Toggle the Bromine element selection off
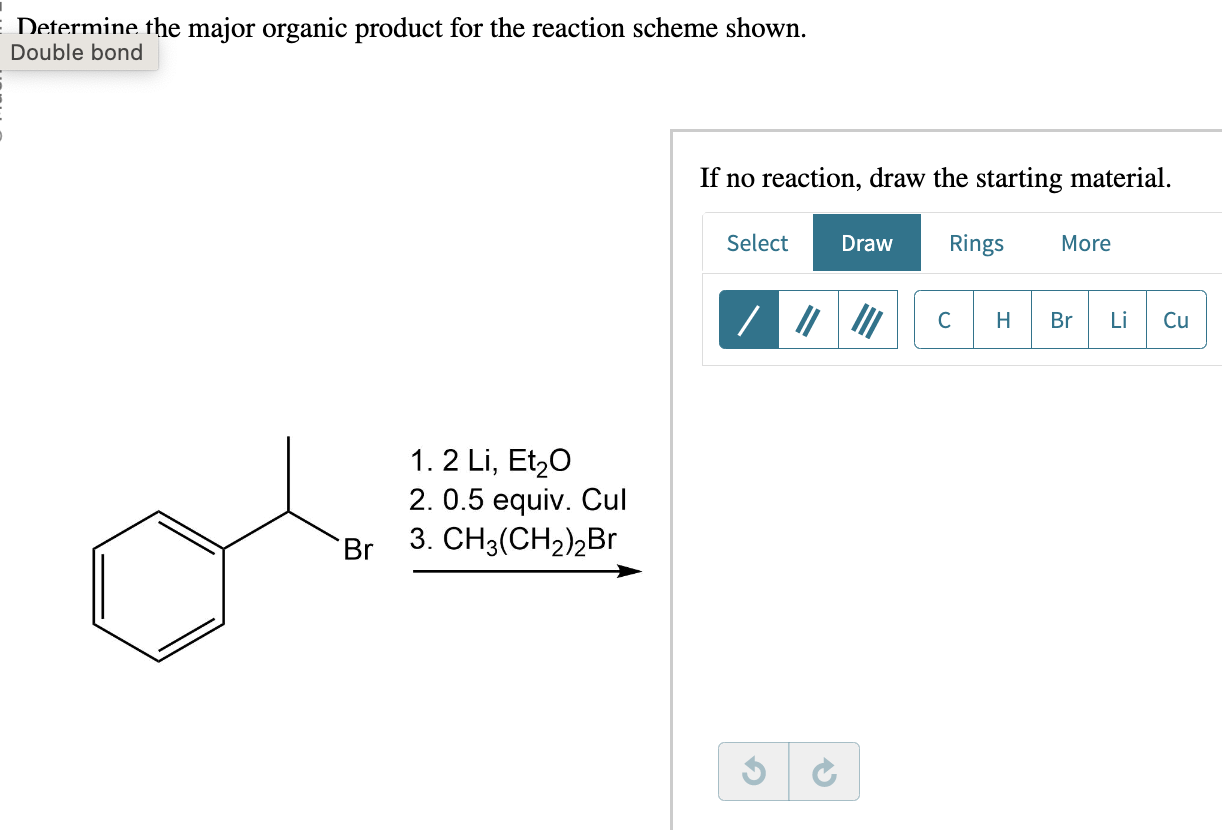This screenshot has height=830, width=1222. pos(1060,319)
